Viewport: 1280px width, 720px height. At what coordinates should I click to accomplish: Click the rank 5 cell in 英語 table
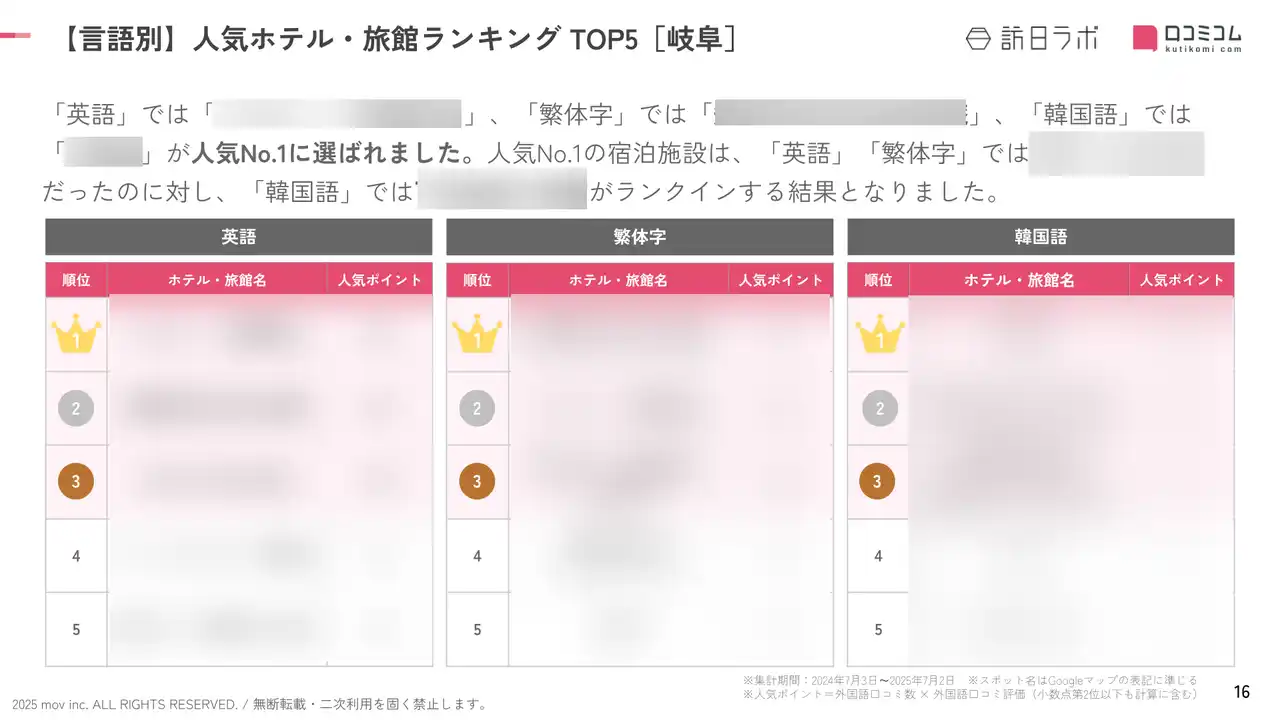76,629
